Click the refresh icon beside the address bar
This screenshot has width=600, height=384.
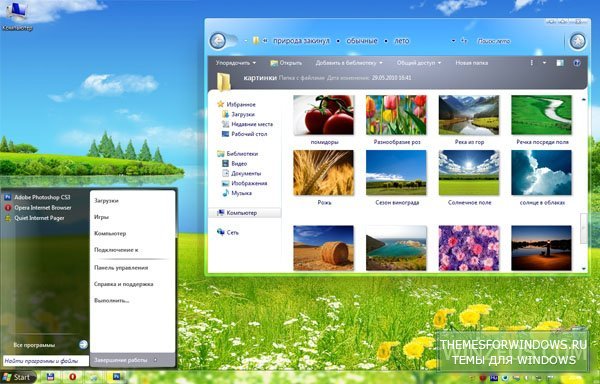[464, 40]
